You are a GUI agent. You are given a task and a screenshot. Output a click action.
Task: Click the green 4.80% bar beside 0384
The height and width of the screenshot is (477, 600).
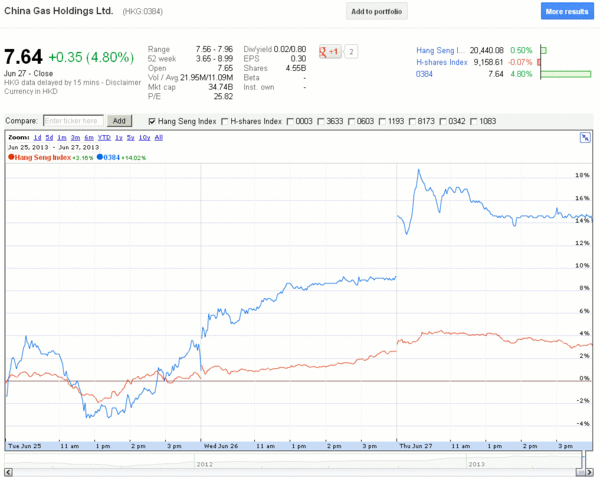(566, 74)
